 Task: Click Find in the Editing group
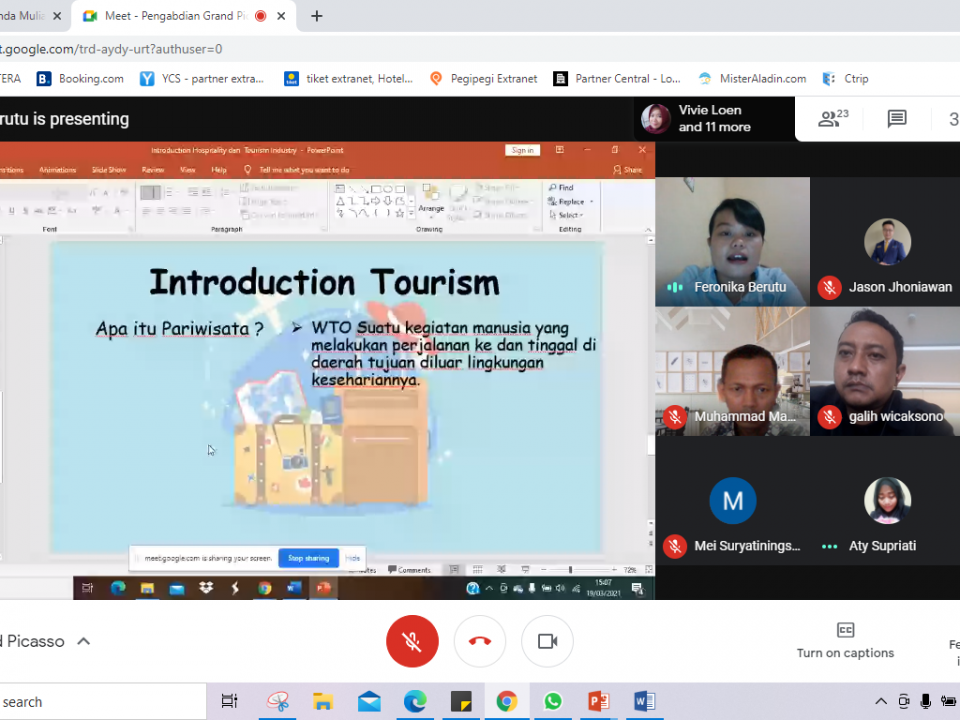561,187
